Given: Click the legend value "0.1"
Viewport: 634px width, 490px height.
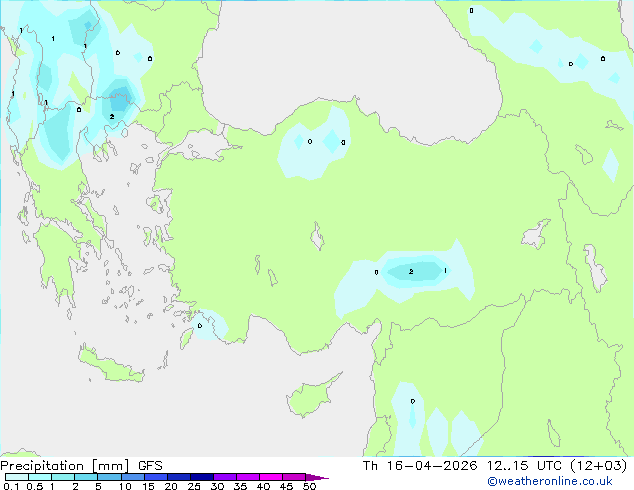Looking at the screenshot, I should (x=11, y=486).
